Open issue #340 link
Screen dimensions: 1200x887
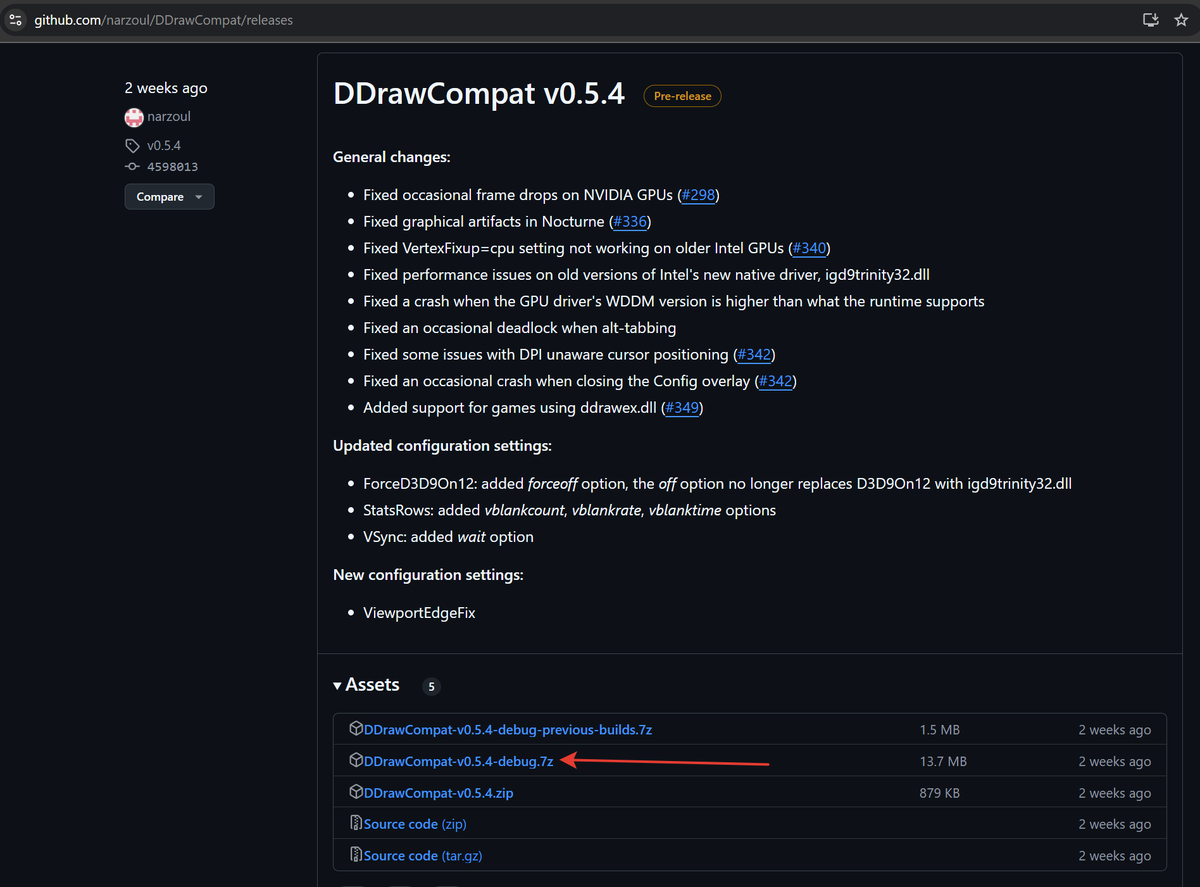[x=809, y=248]
